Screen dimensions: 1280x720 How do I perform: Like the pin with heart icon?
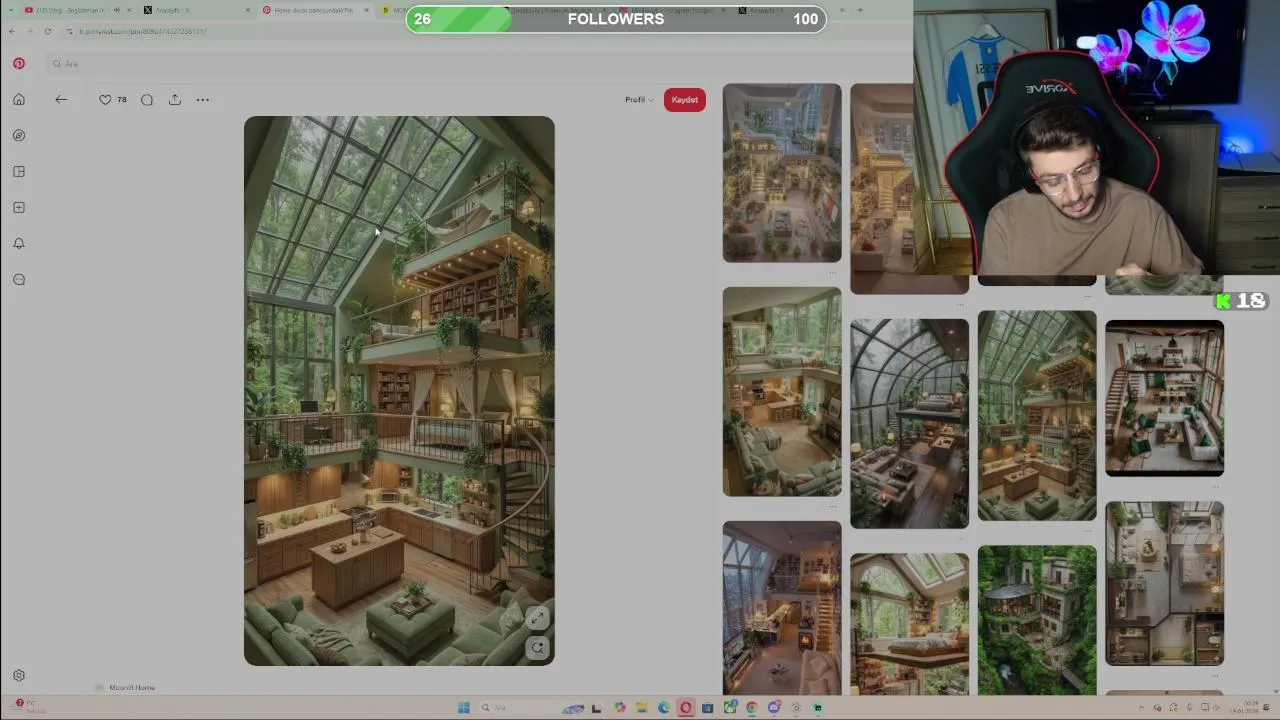pyautogui.click(x=105, y=99)
